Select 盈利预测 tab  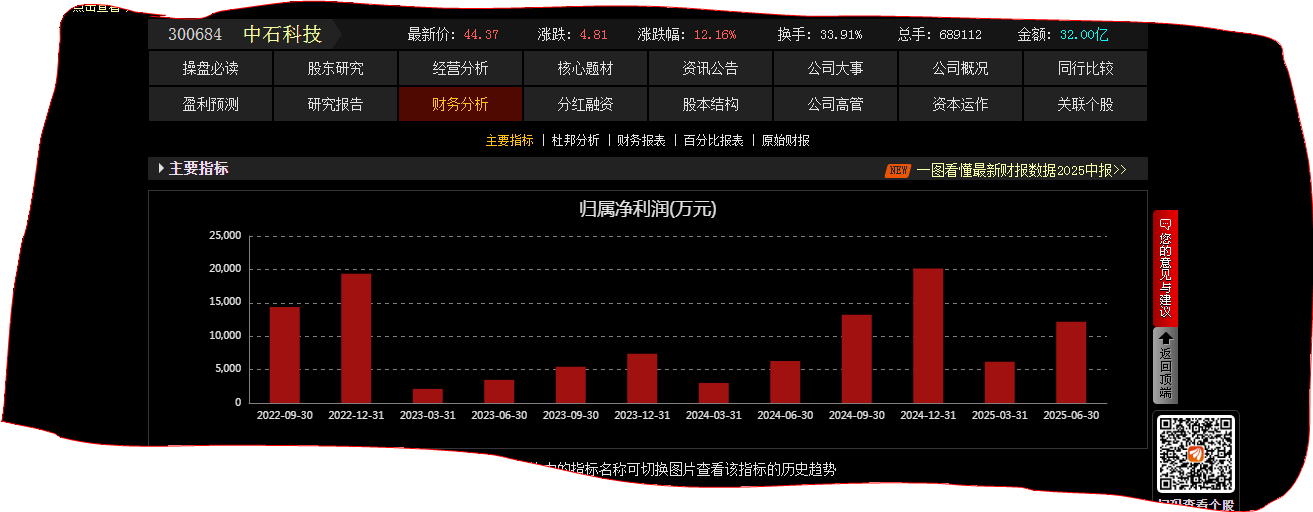pos(211,104)
